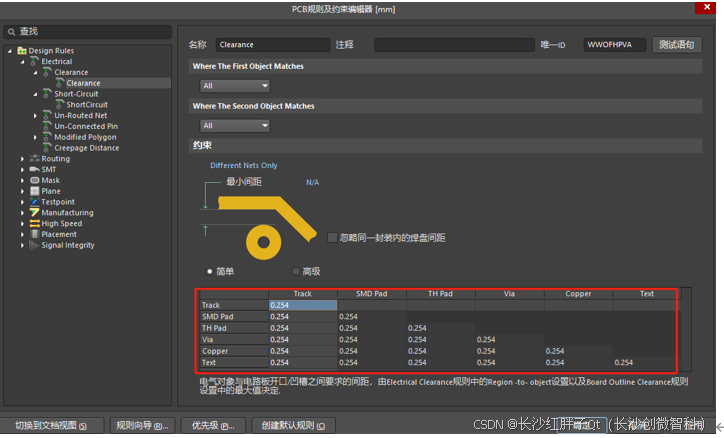Click the 测试语句 button
The image size is (724, 438).
(677, 45)
